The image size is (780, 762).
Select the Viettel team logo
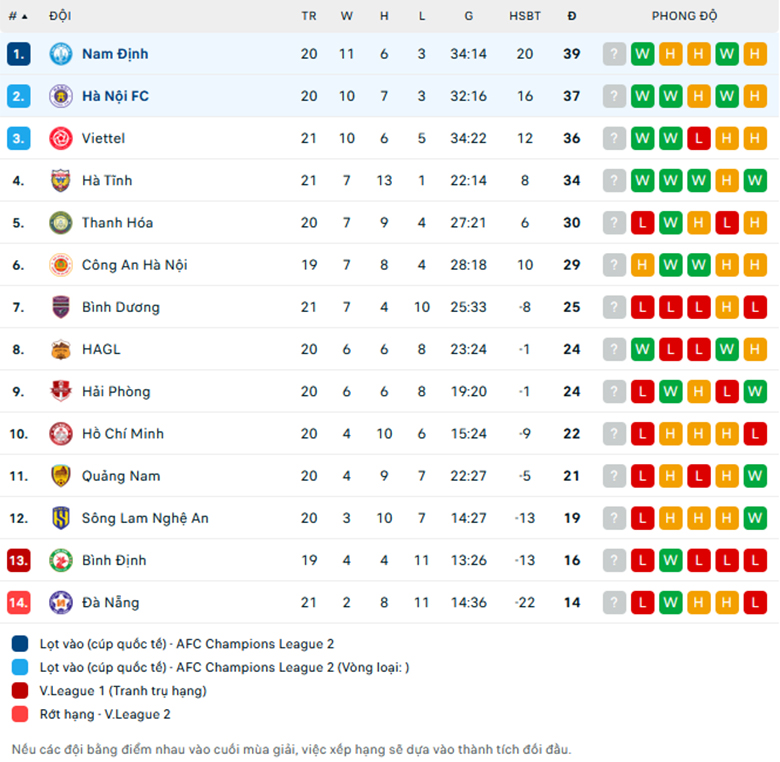point(61,138)
